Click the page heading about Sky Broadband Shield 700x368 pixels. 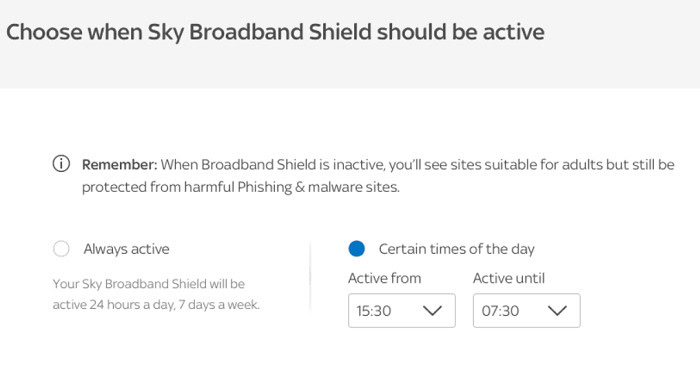coord(275,32)
